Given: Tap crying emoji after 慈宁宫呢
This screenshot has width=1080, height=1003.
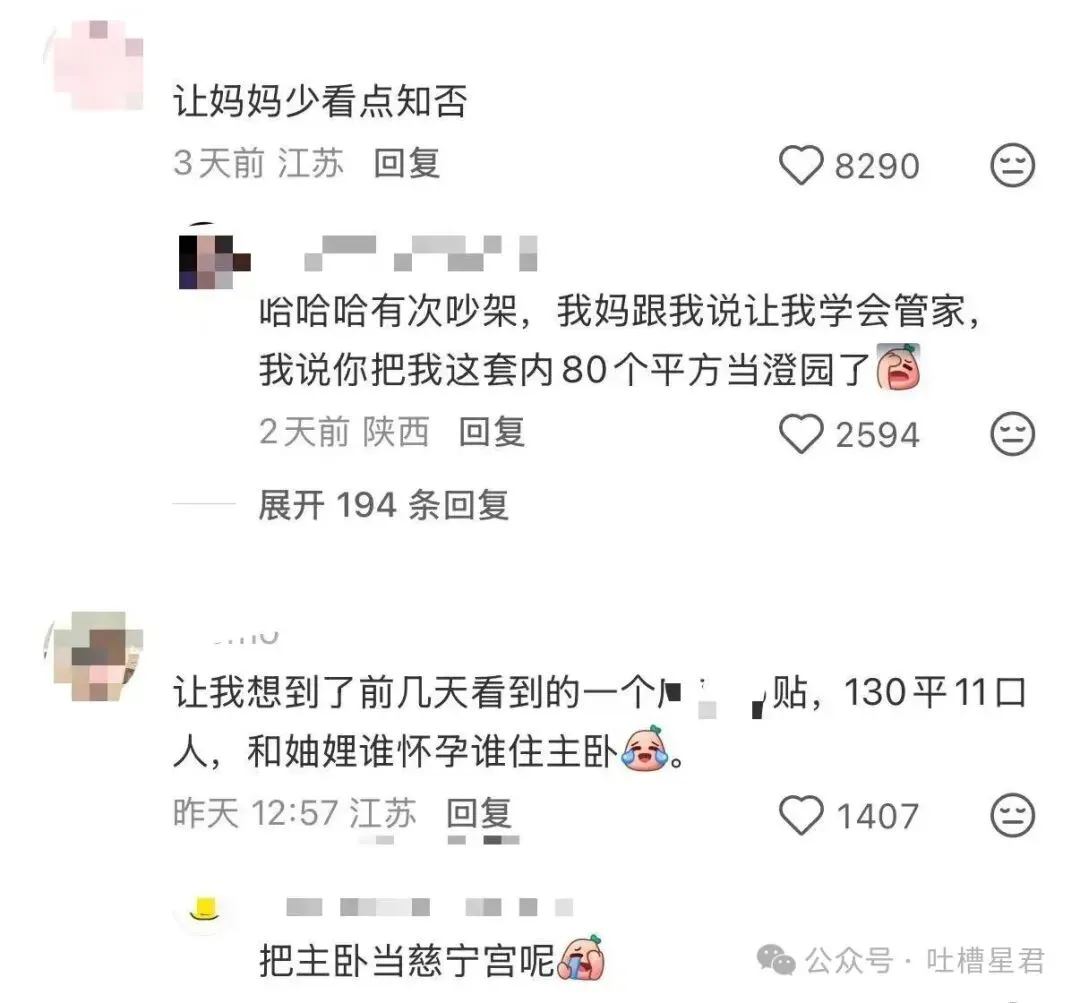Looking at the screenshot, I should 582,959.
